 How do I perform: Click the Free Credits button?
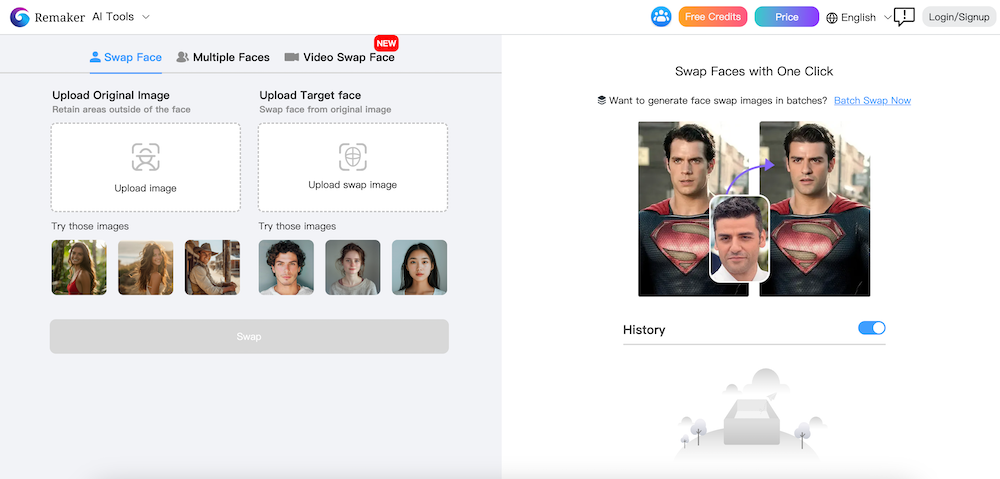[x=712, y=17]
